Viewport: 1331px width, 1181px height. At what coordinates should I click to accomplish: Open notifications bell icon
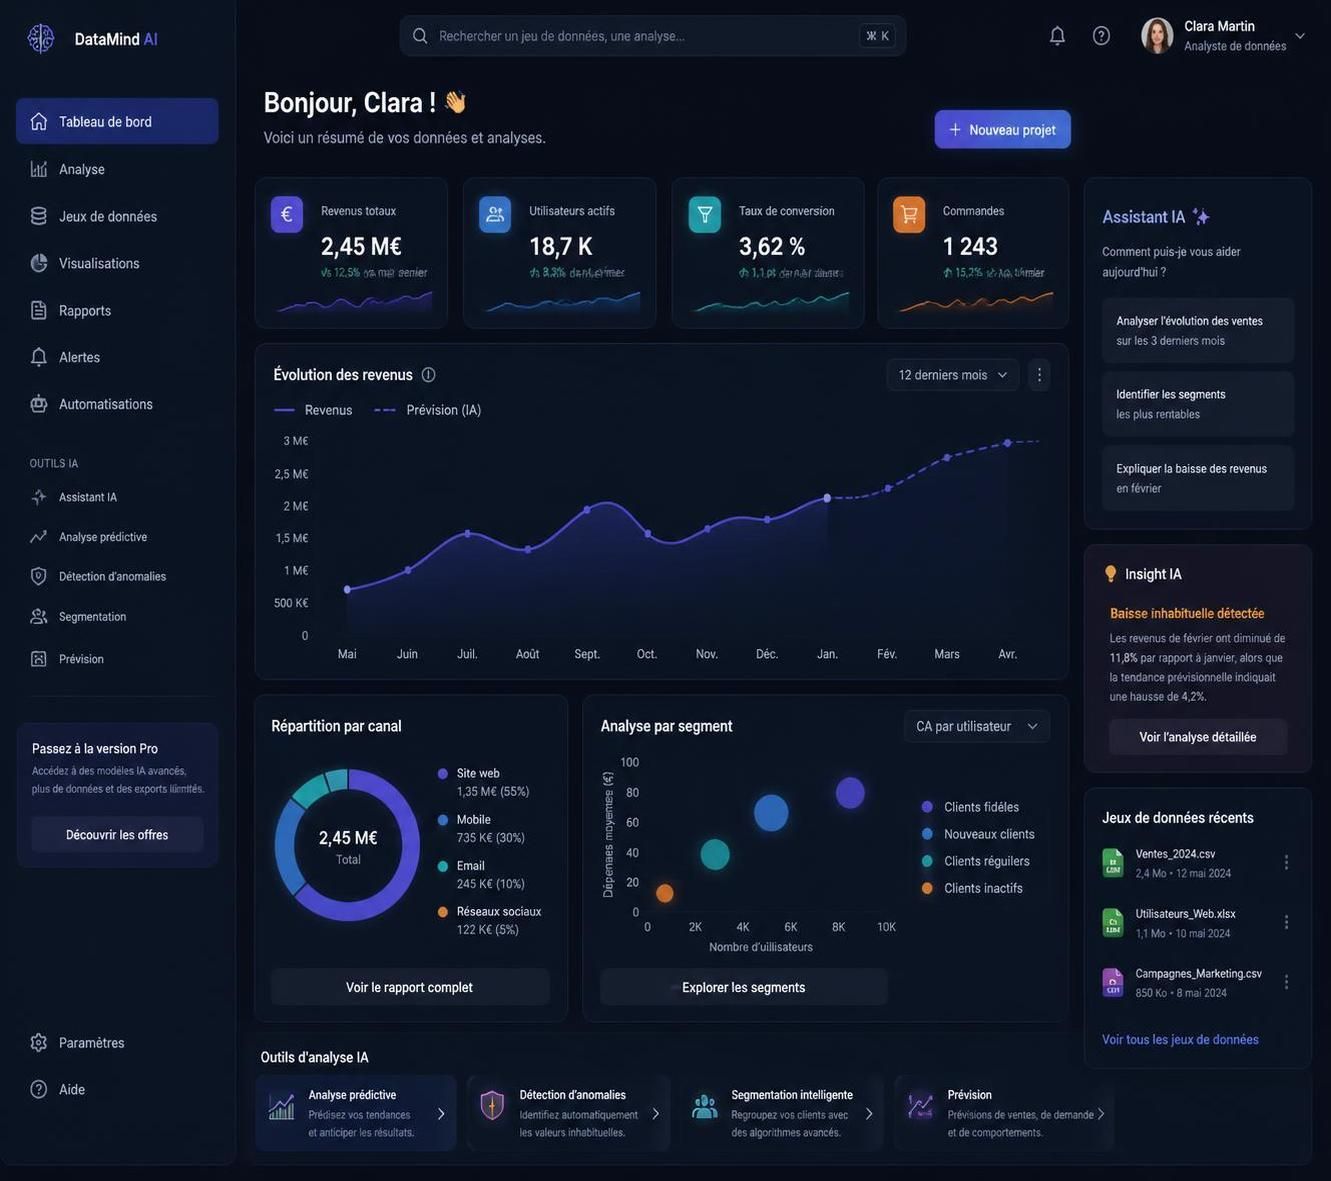(1057, 36)
